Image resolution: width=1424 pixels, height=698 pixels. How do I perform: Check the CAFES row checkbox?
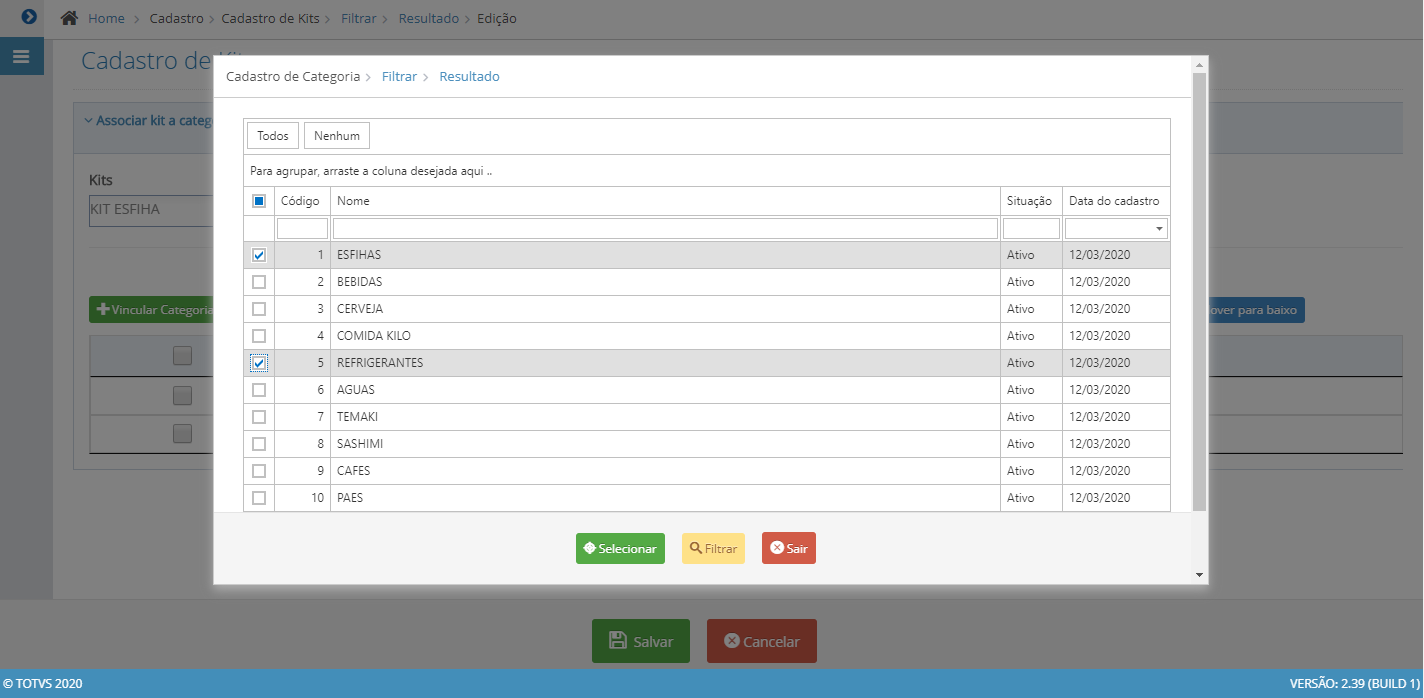point(259,471)
